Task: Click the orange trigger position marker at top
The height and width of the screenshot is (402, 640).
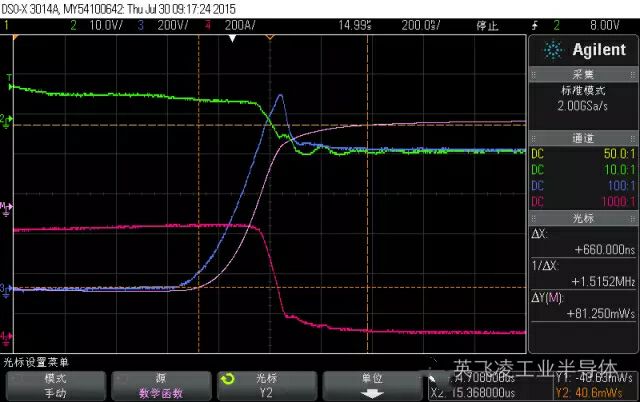Action: [270, 39]
